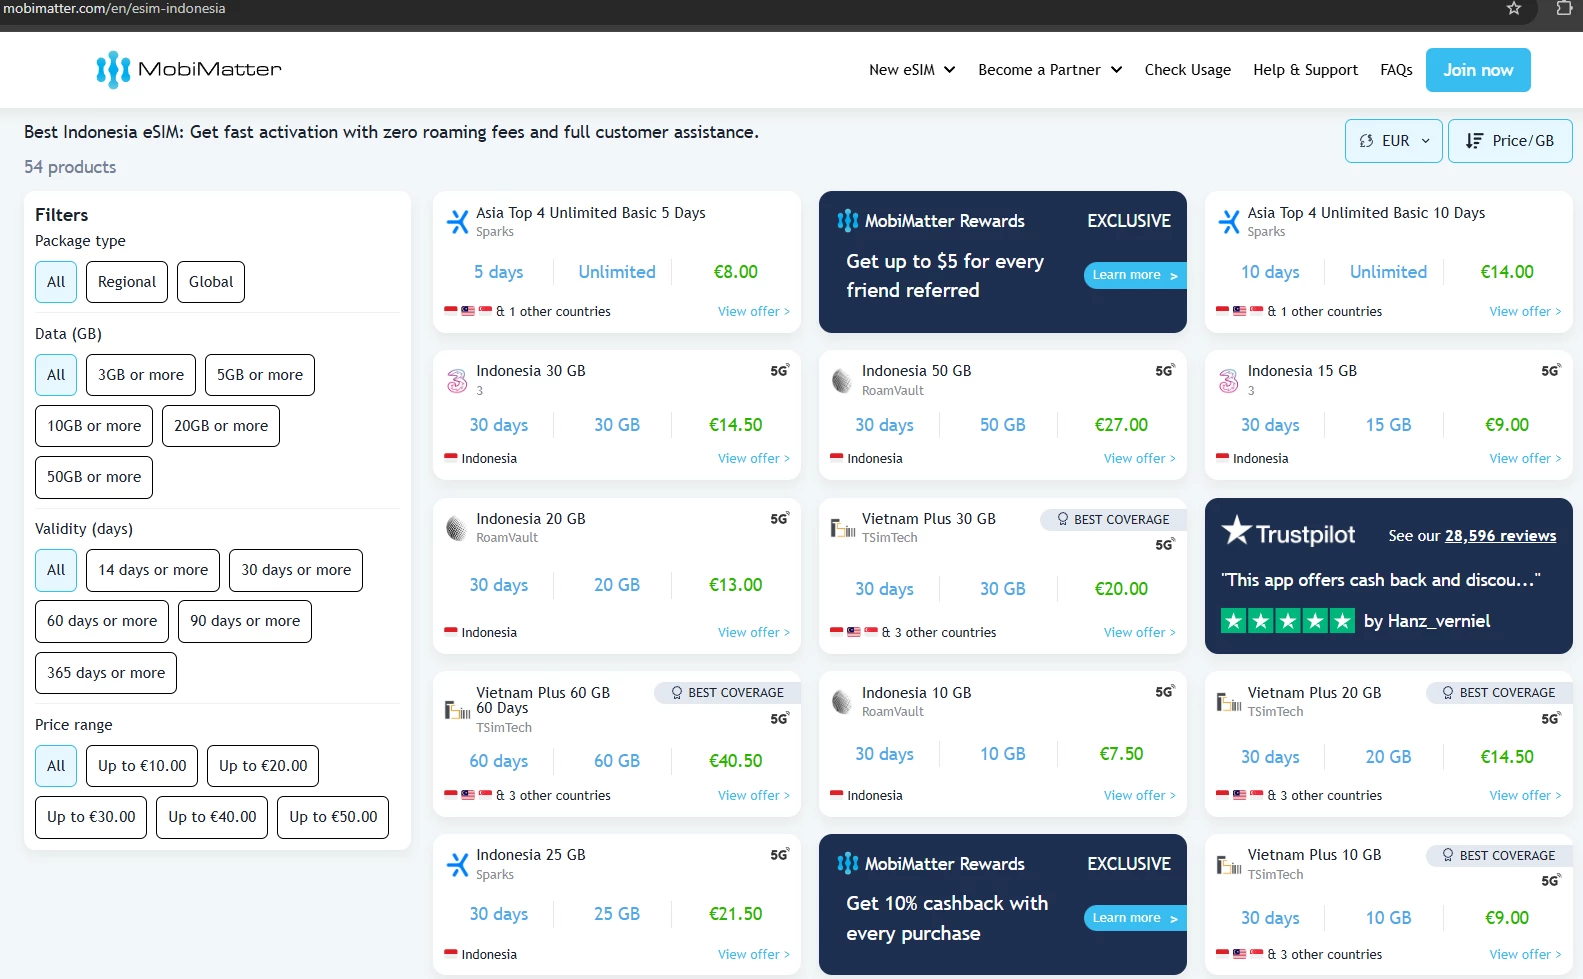Click the 5G badge on Indonesia 15 GB

point(1551,371)
